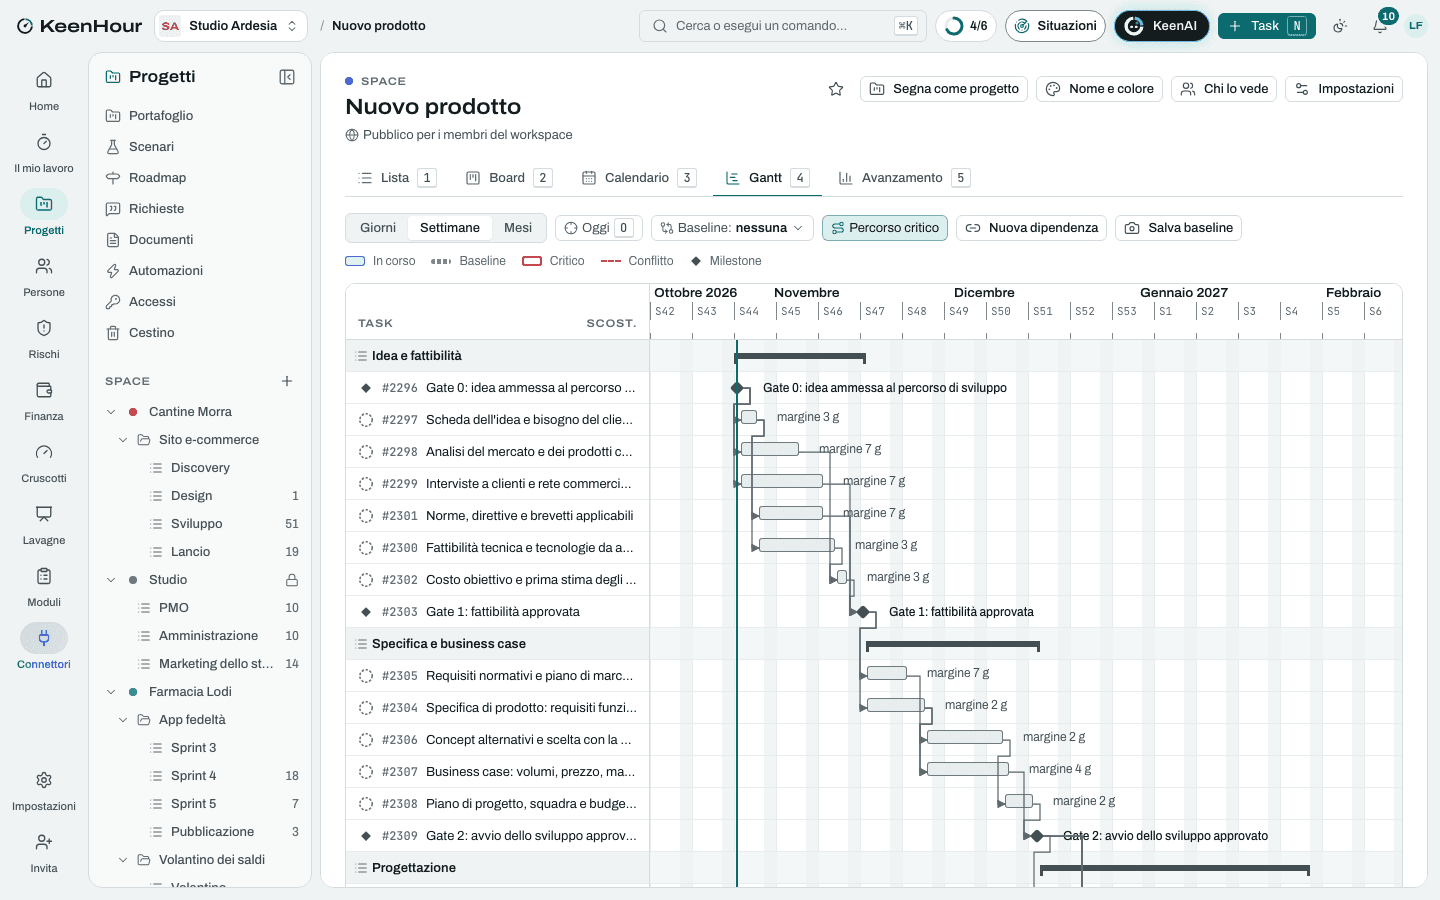Toggle status circle of task #2308

pyautogui.click(x=366, y=804)
